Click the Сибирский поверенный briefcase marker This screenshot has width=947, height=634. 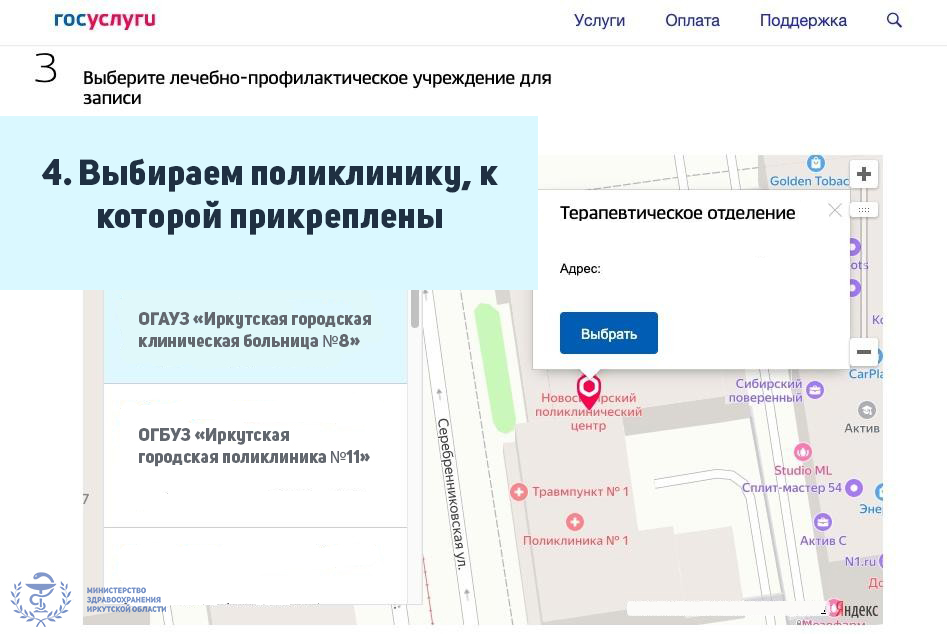tap(816, 390)
